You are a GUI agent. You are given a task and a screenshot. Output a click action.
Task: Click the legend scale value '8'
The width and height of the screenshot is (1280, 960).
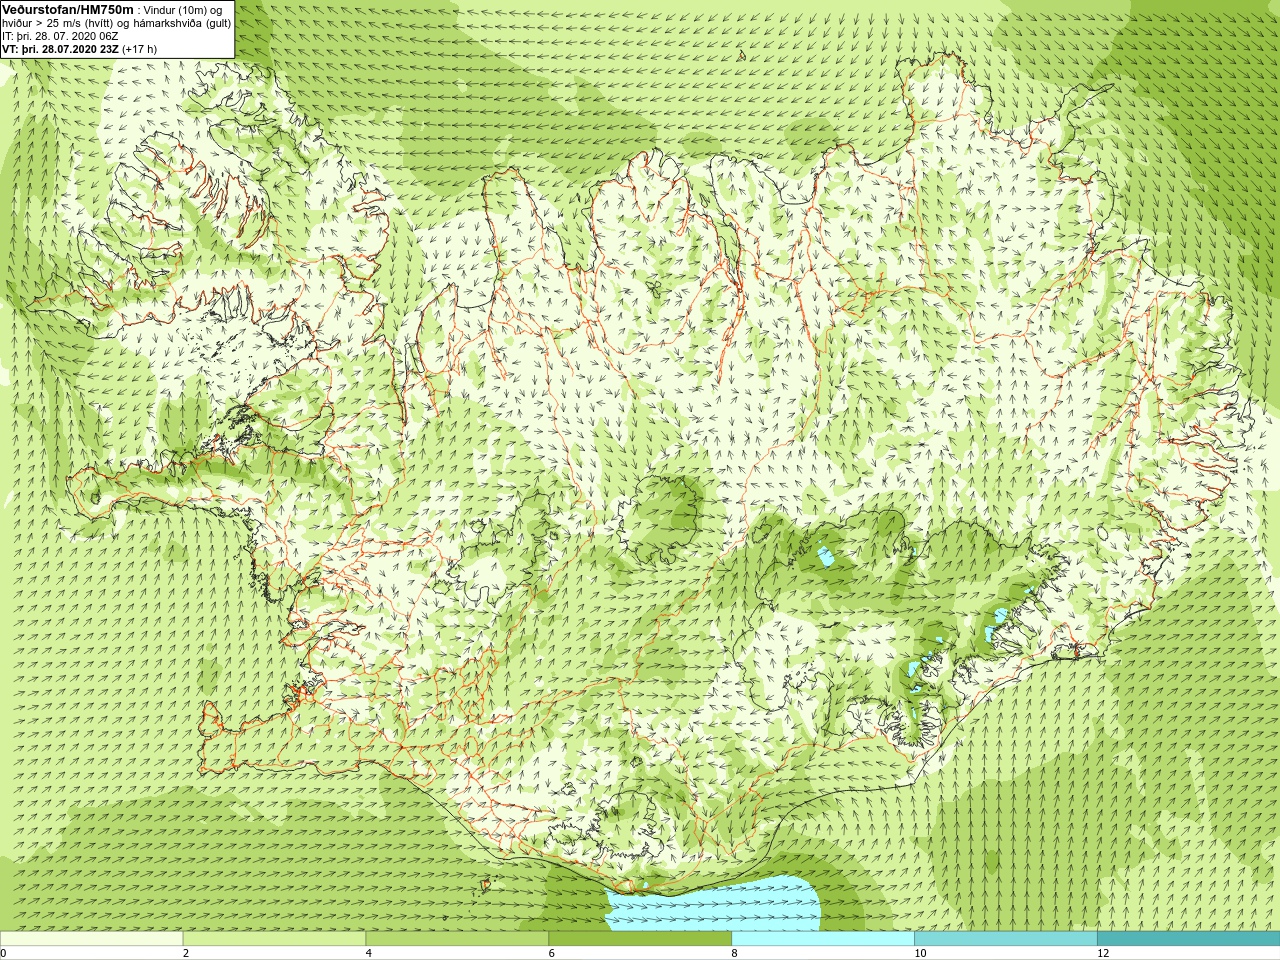(x=735, y=953)
